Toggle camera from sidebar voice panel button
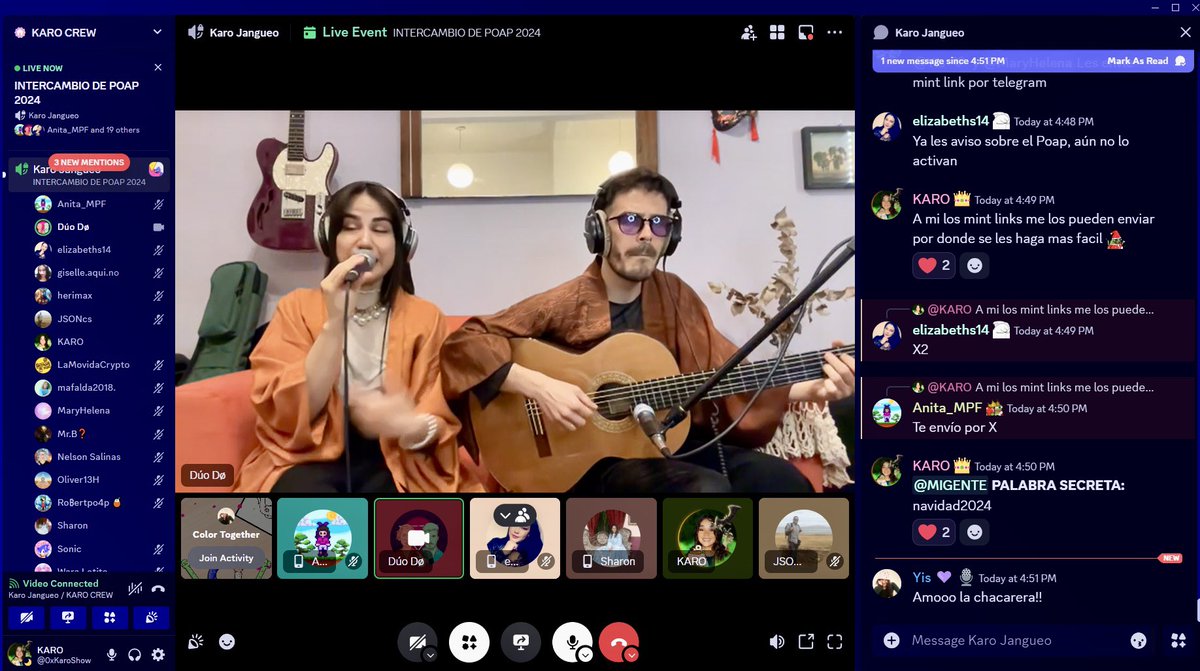 pos(27,618)
